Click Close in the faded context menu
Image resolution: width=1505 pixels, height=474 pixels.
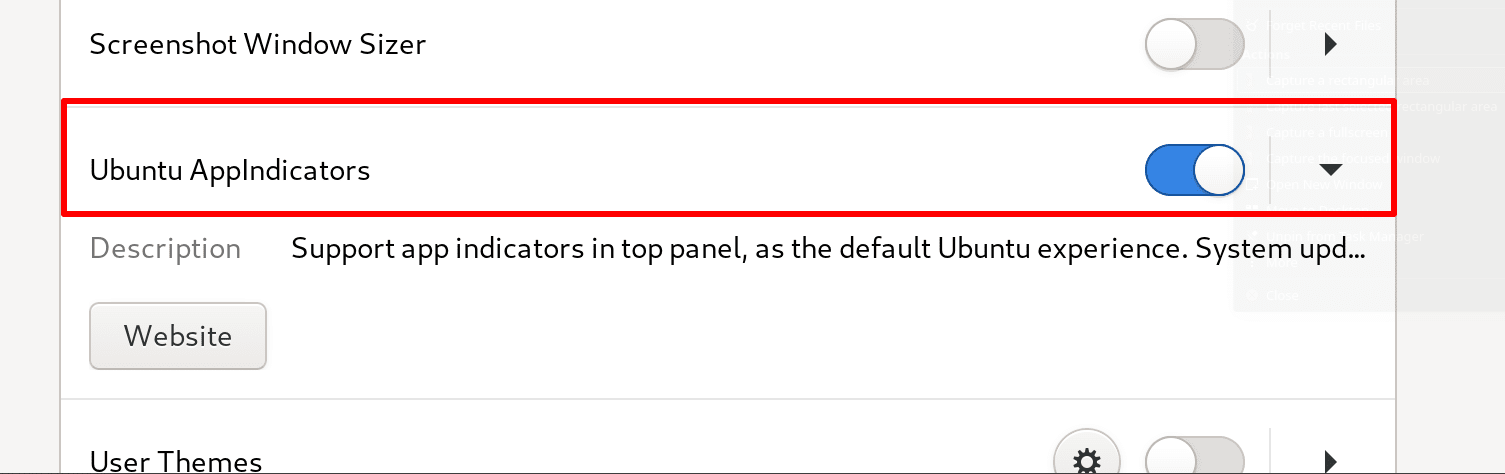1282,296
